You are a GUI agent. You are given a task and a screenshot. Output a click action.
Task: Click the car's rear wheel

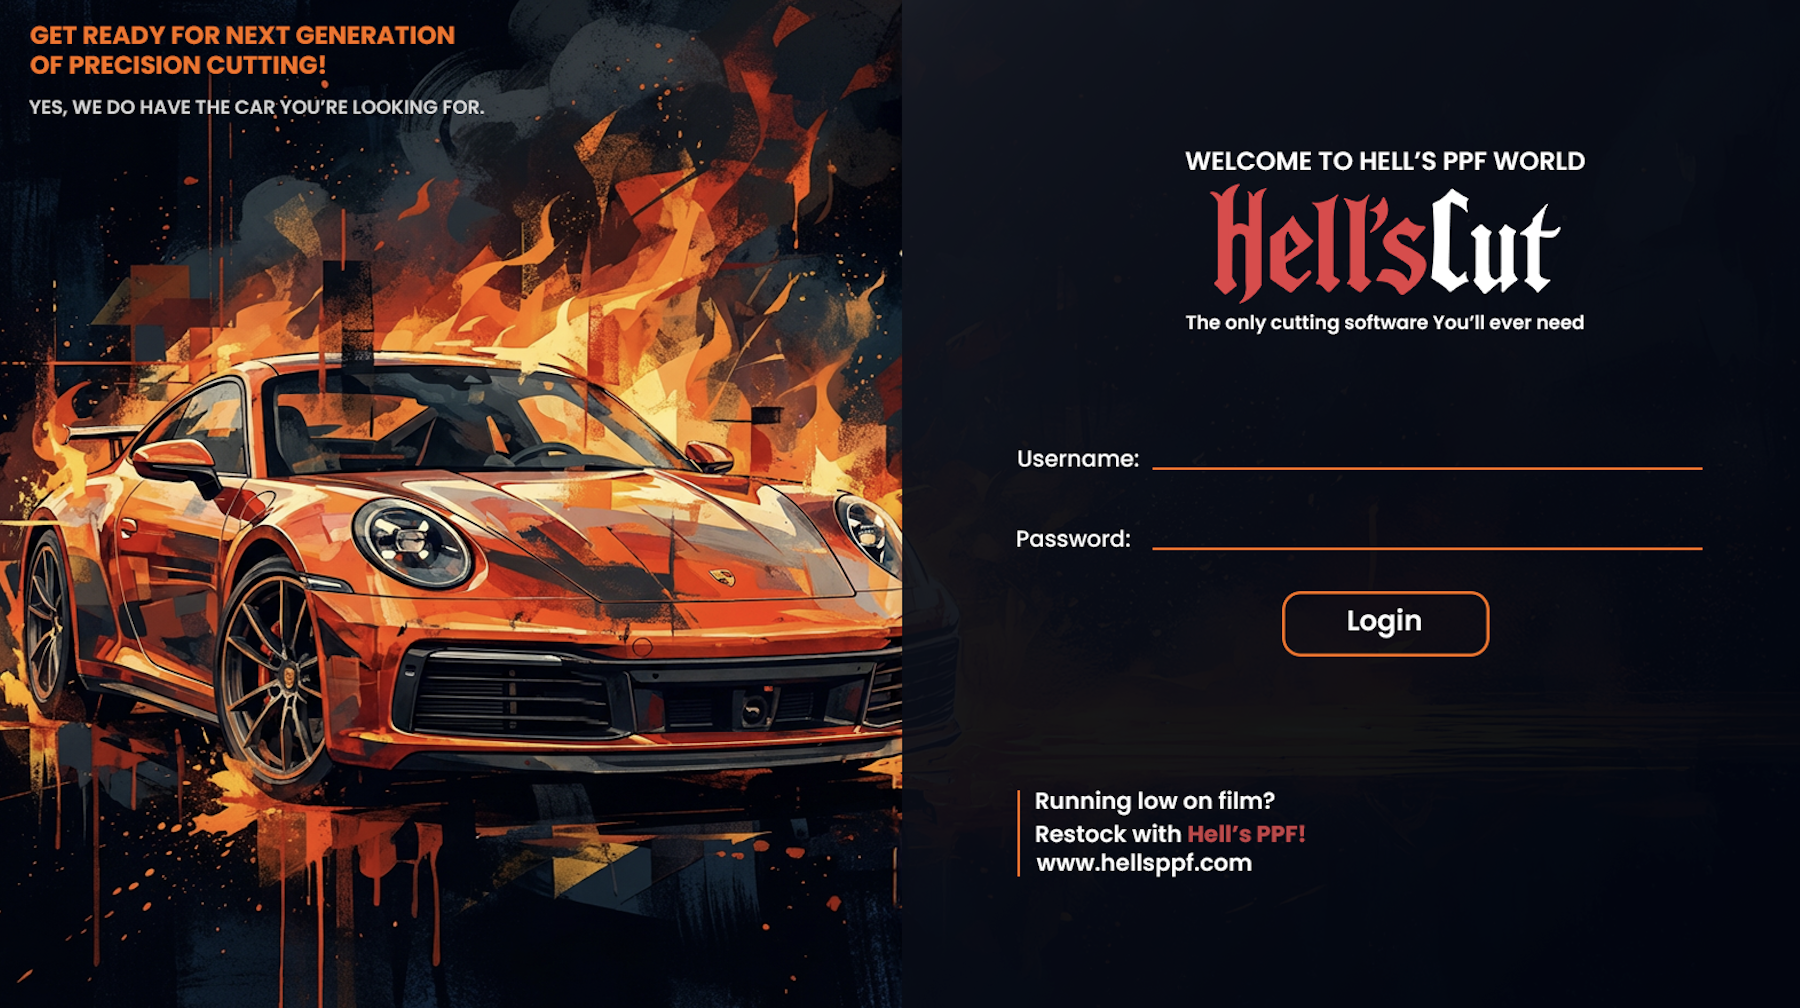click(45, 620)
